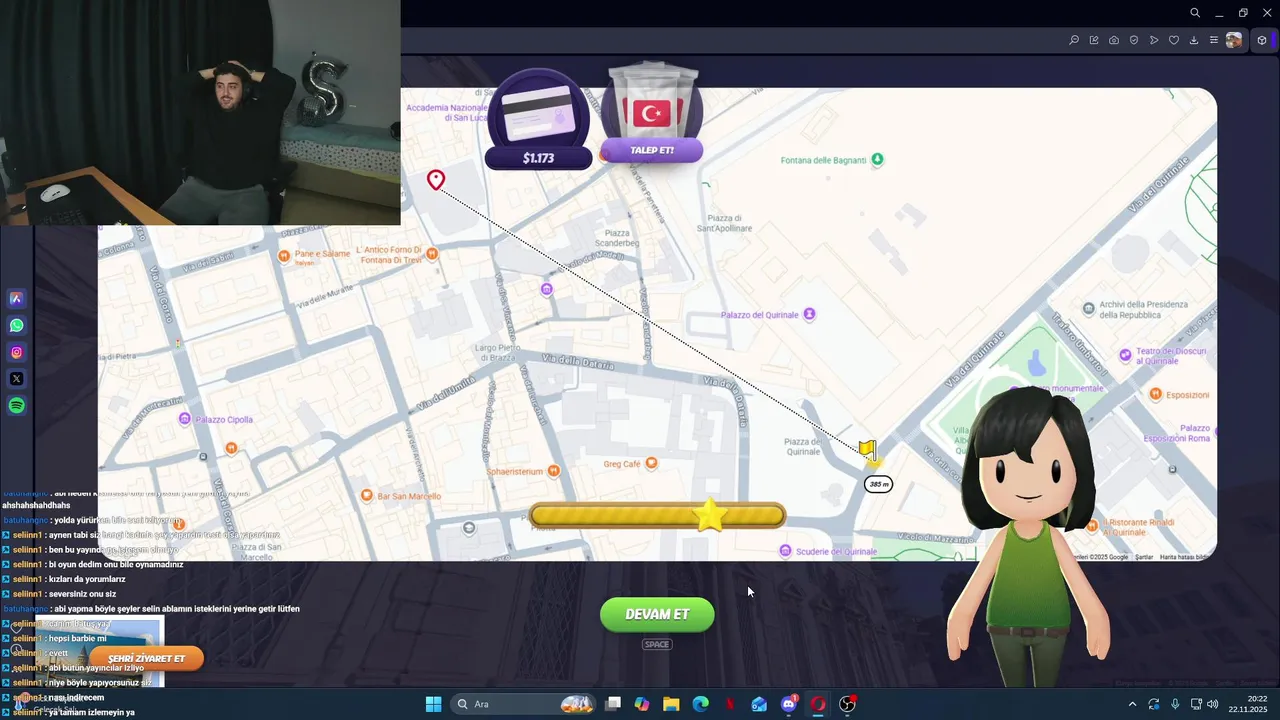Click the downloads toolbar icon

point(1194,40)
